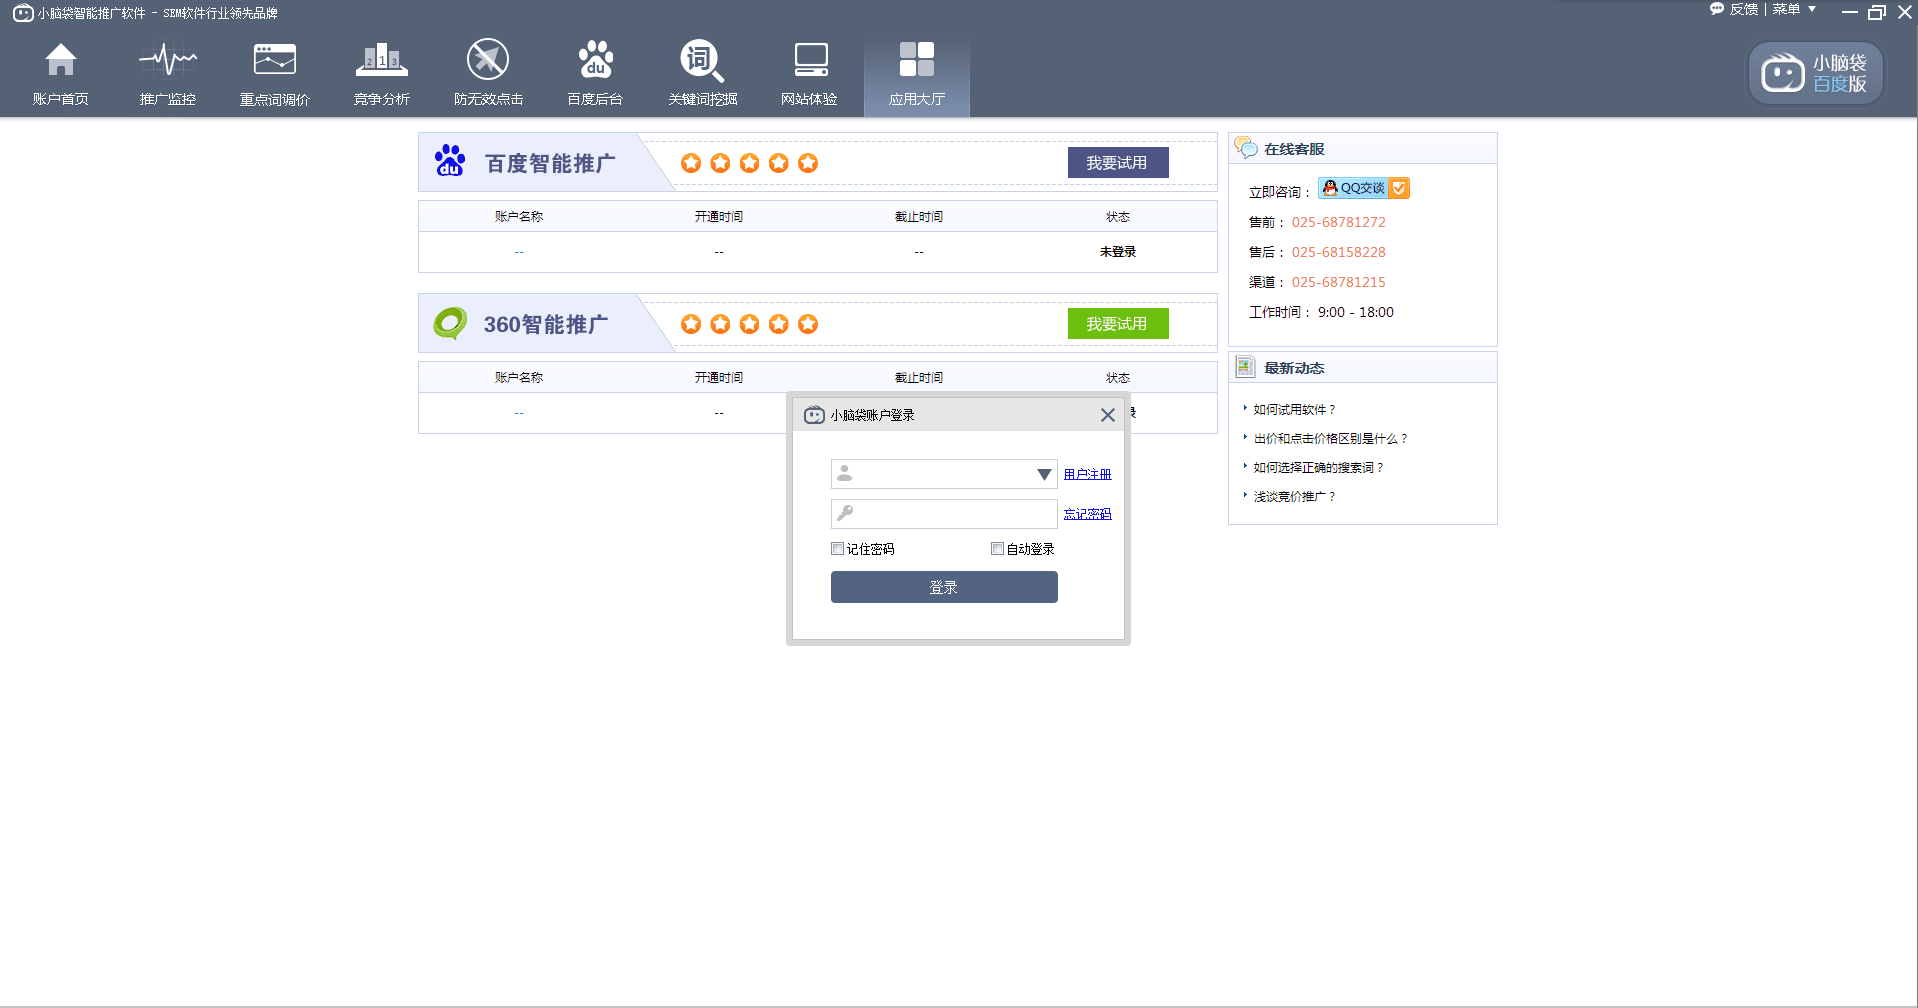The image size is (1918, 1008).
Task: Open 百度后台 paw icon
Action: 595,74
